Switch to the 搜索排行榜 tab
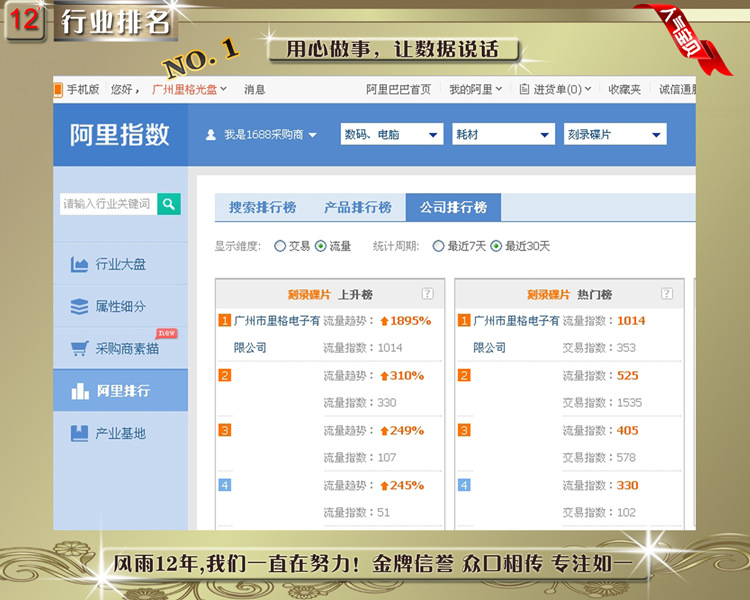750x600 pixels. click(x=262, y=208)
